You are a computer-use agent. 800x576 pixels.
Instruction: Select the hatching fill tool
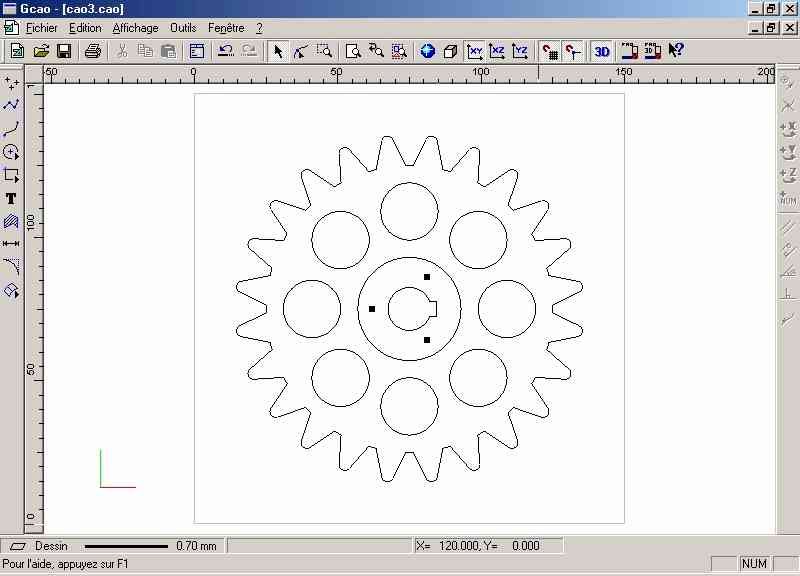click(x=11, y=221)
